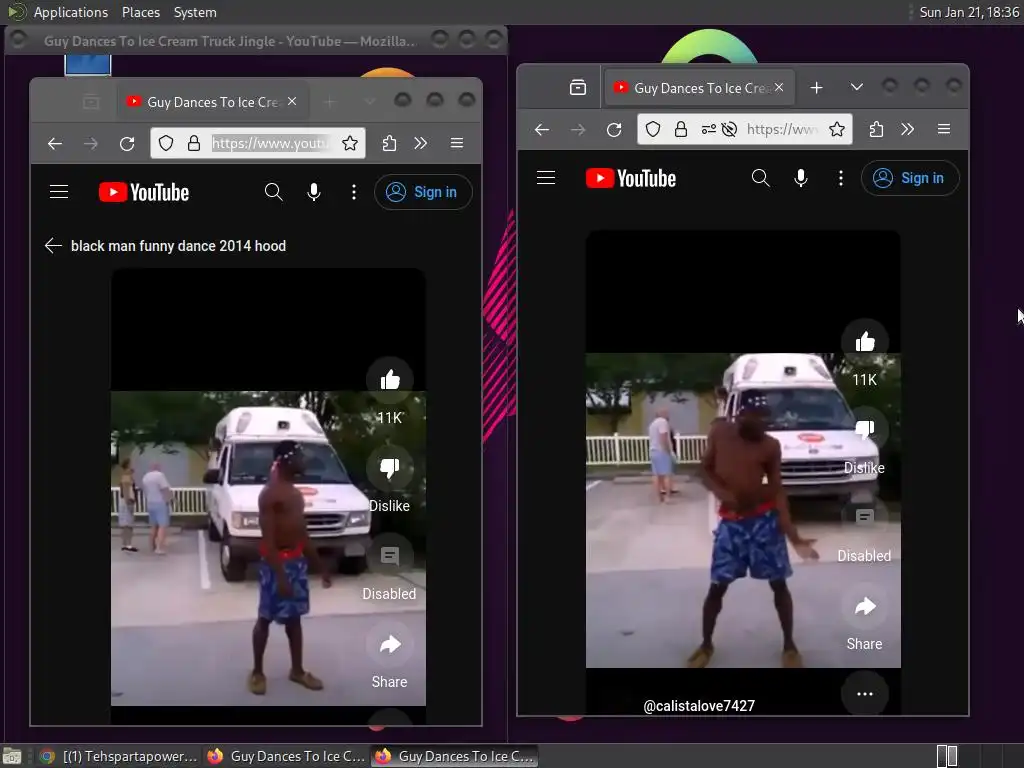The image size is (1024, 768).
Task: Select 'Guy Dances To Ice Cre' tab left window
Action: click(212, 102)
